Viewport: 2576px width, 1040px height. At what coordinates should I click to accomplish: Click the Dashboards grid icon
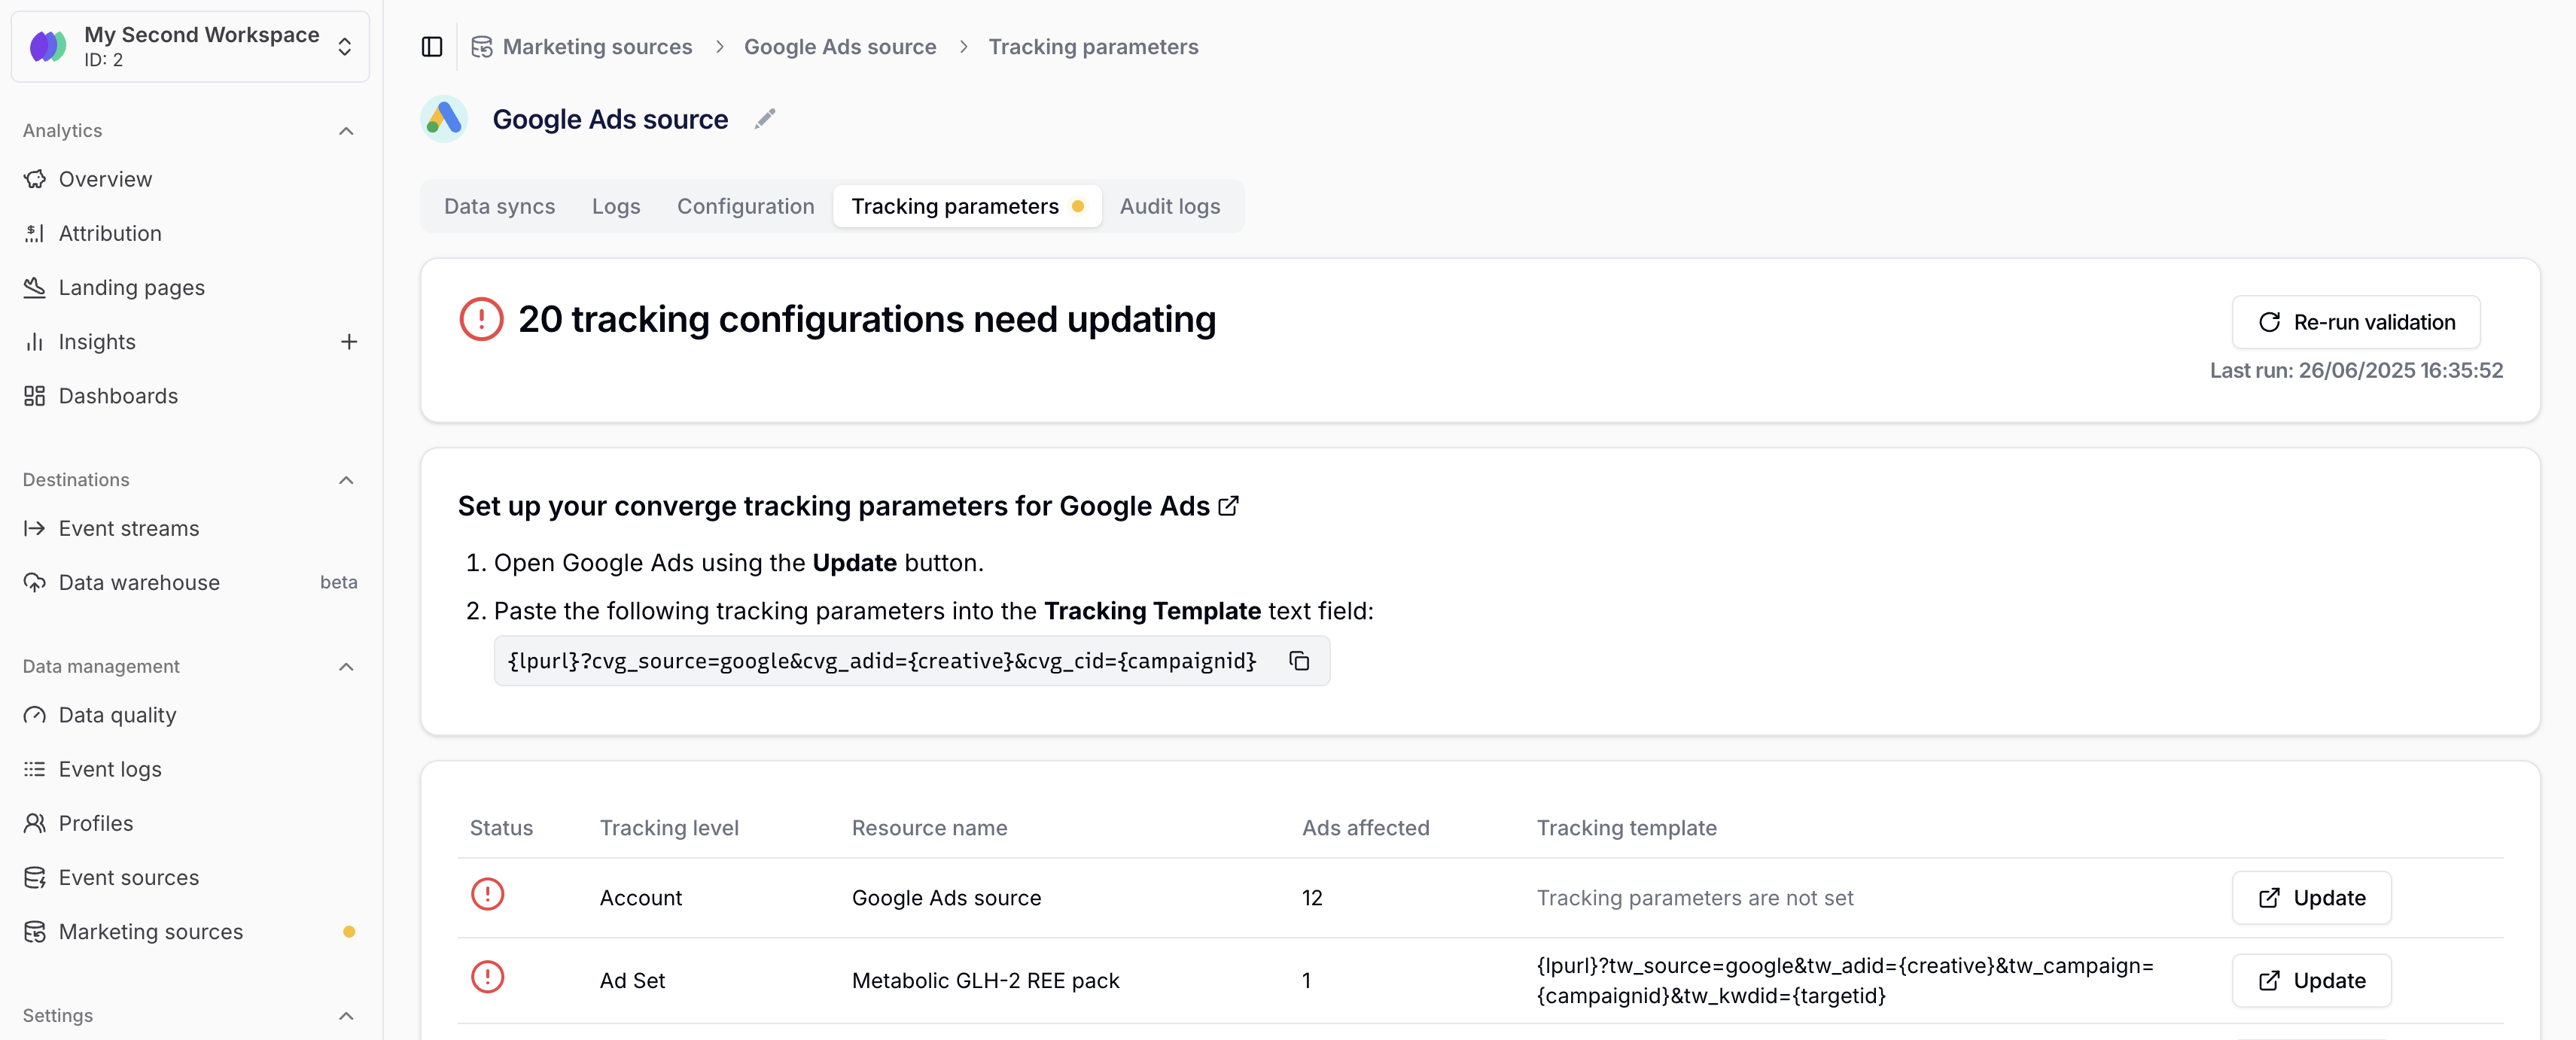35,396
